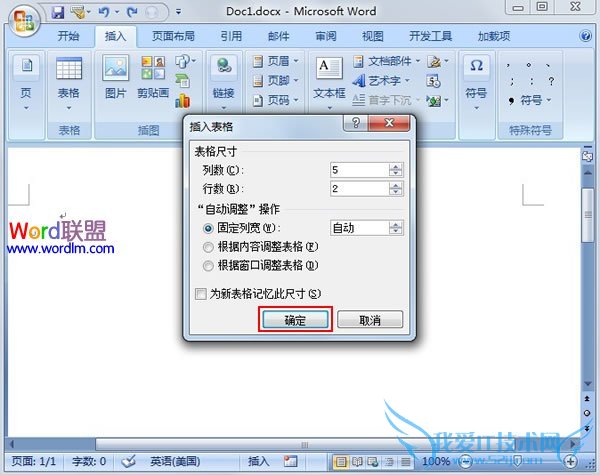The image size is (600, 475).
Task: Click inside rows (行数) input field
Action: [x=360, y=189]
